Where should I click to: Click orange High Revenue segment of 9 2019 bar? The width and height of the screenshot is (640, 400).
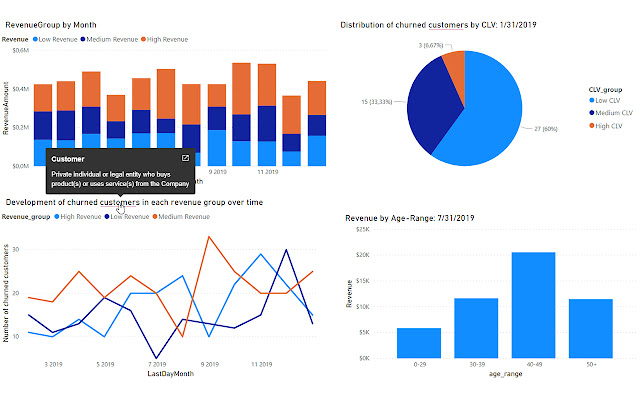(x=217, y=96)
